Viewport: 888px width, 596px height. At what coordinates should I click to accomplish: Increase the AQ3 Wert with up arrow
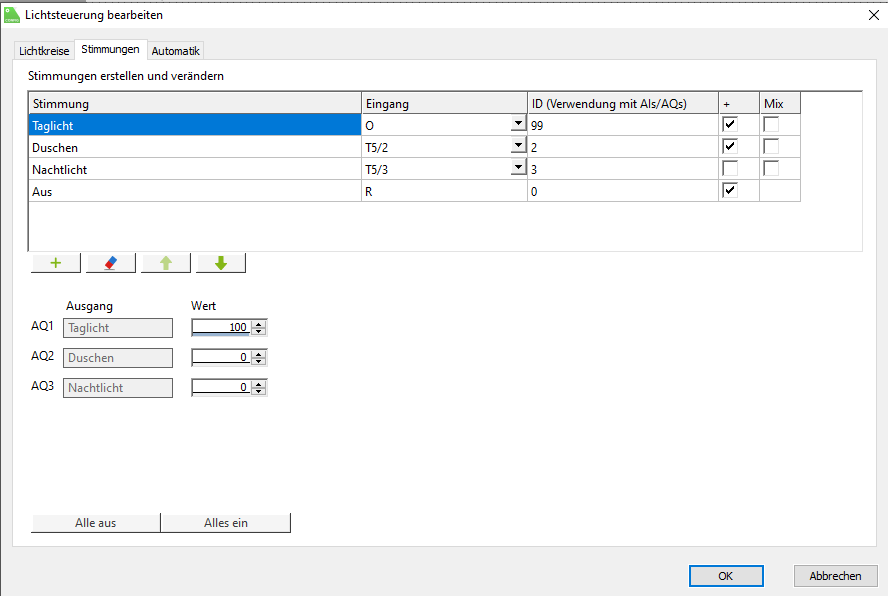pos(259,385)
